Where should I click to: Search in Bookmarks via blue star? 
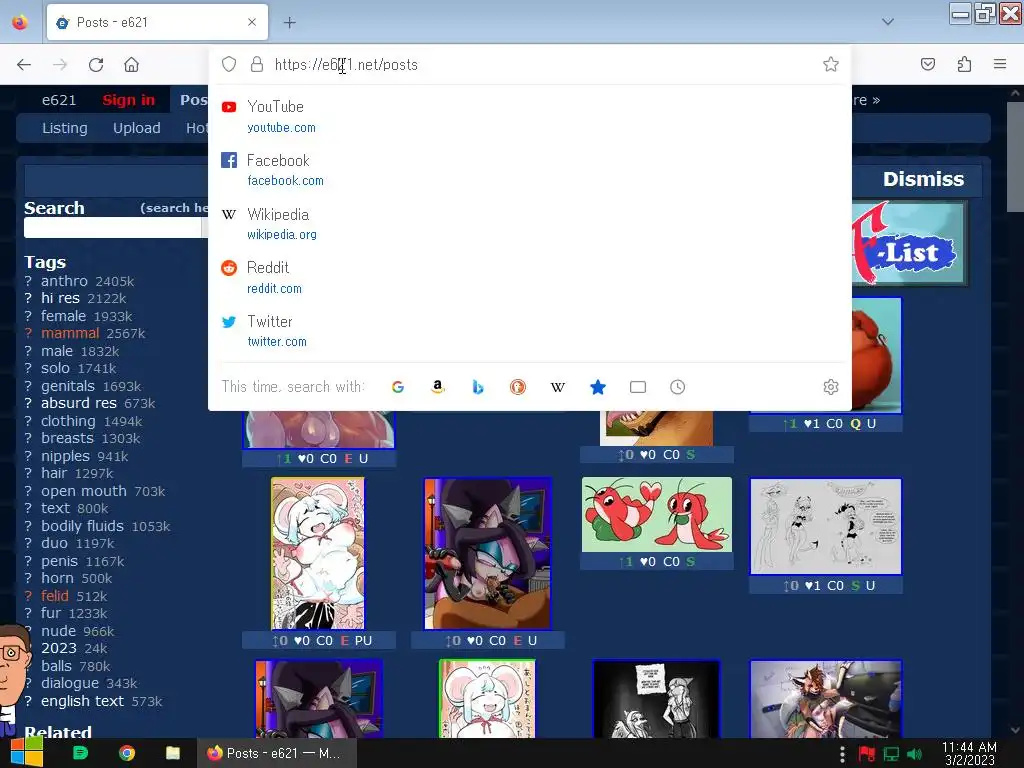(x=598, y=387)
